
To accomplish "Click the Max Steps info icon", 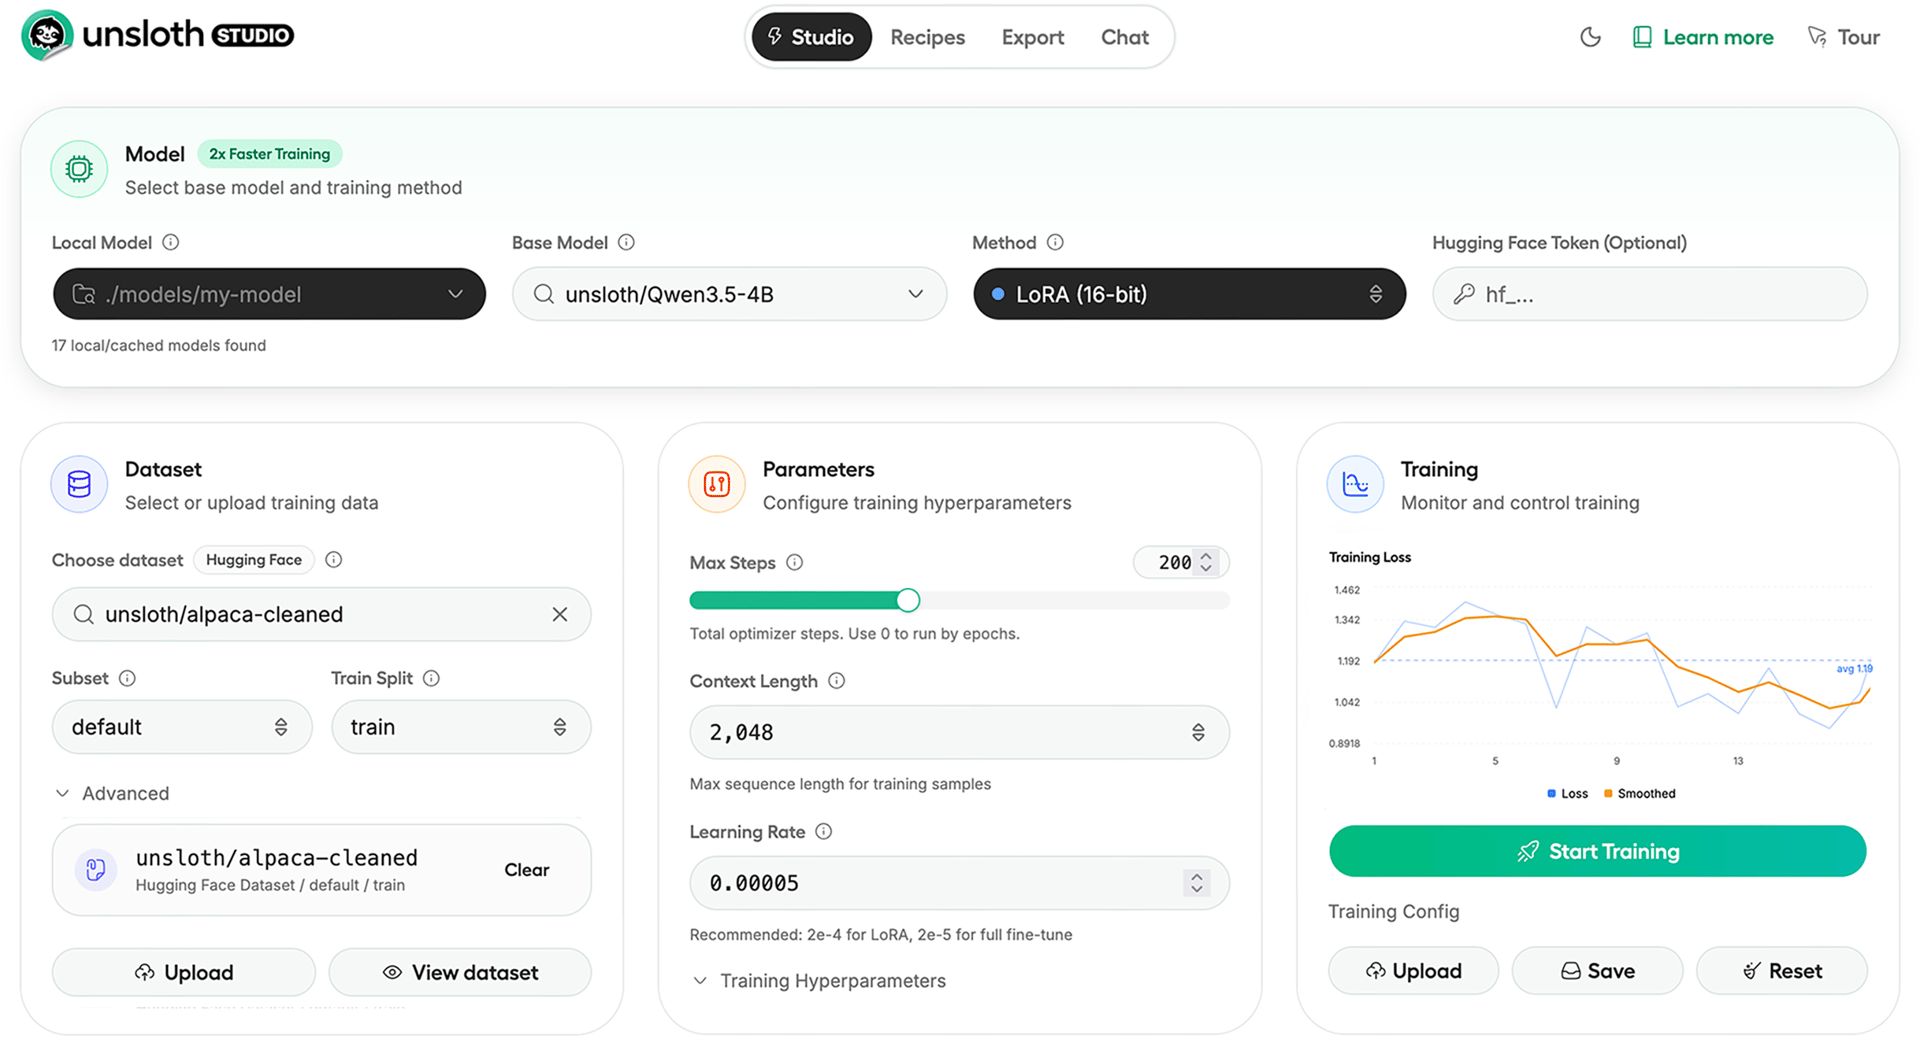I will (x=794, y=562).
